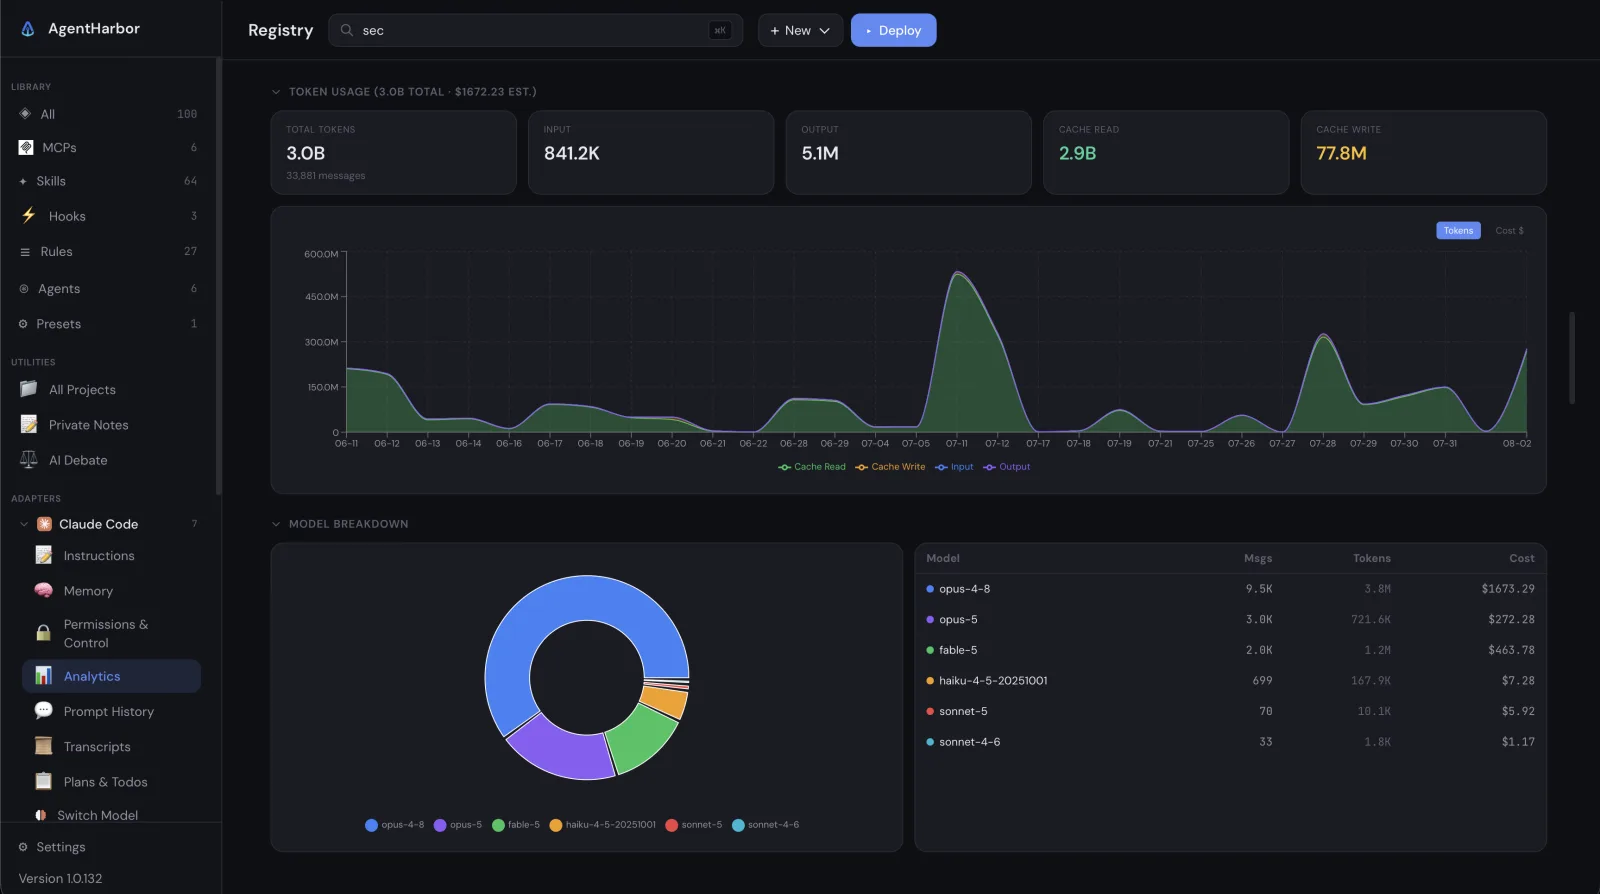Click the Cache Read 2.9B card
Viewport: 1600px width, 894px height.
1166,152
